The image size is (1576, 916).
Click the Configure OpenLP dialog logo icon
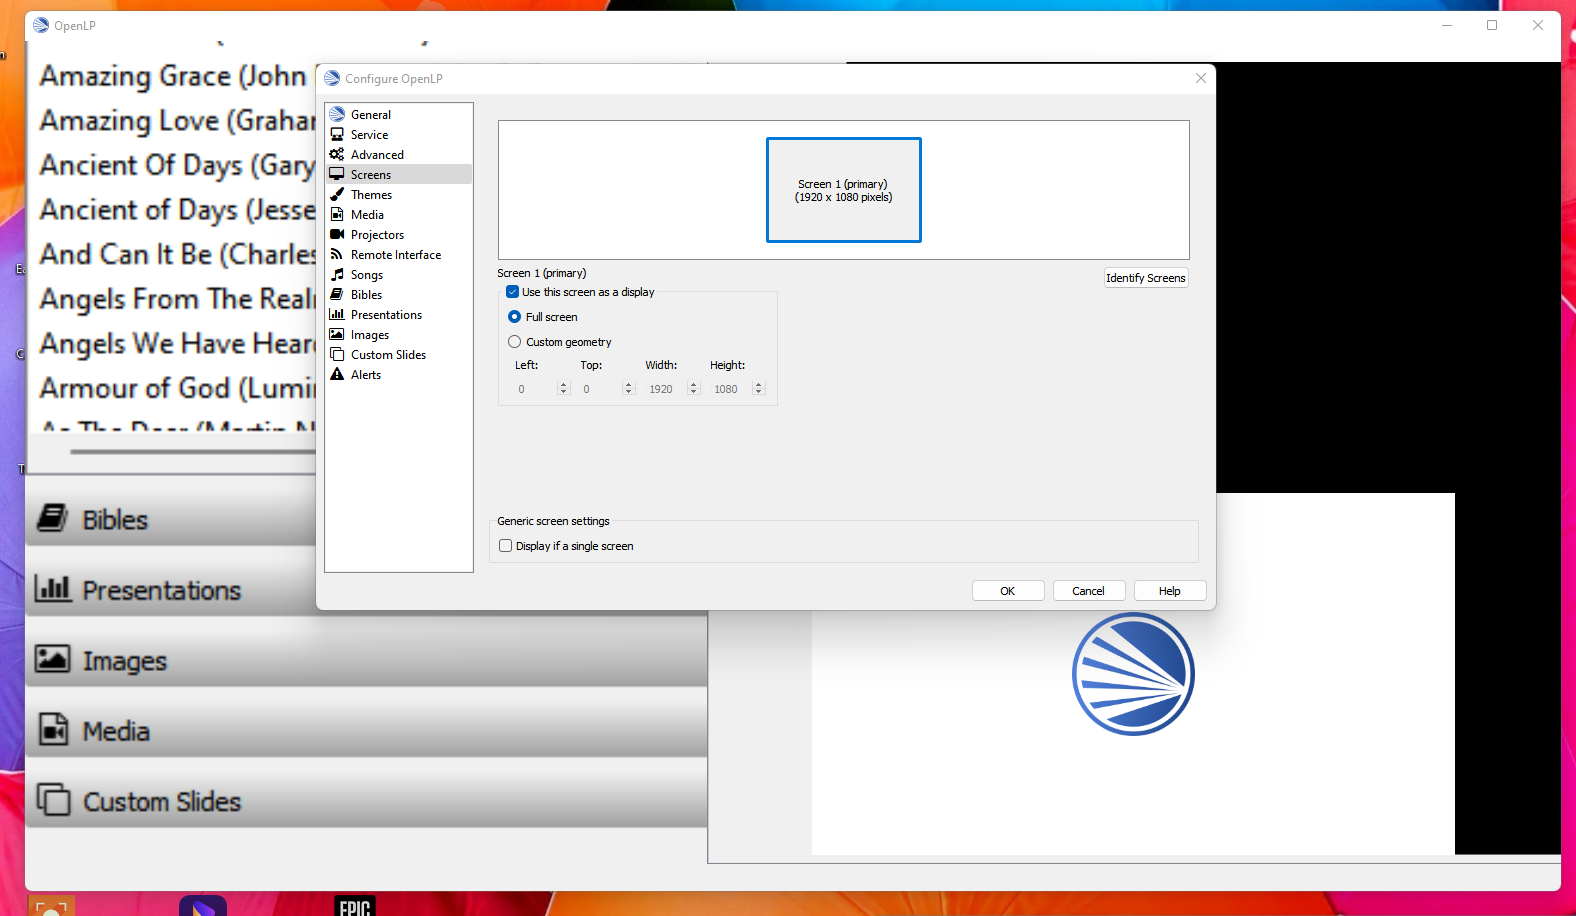pyautogui.click(x=332, y=78)
